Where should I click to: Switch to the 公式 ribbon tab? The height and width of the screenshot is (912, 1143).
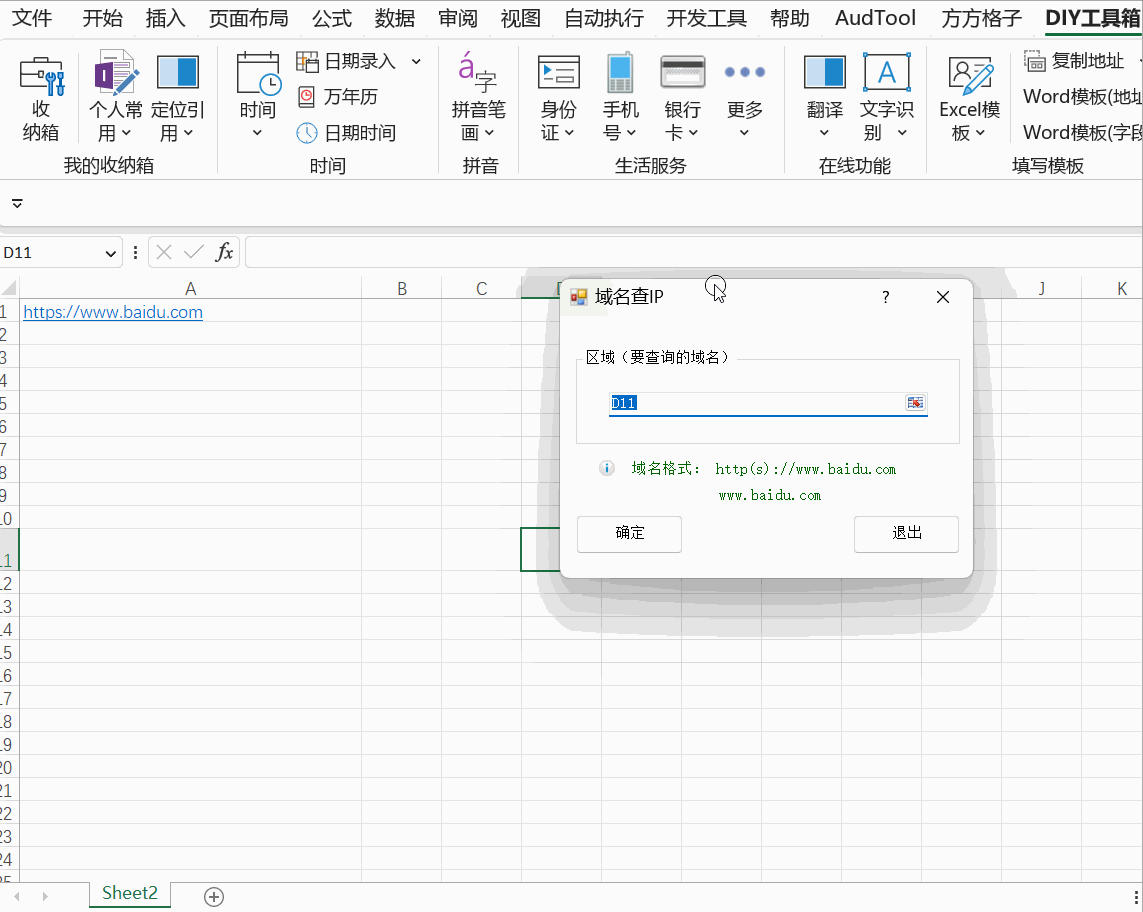point(332,18)
